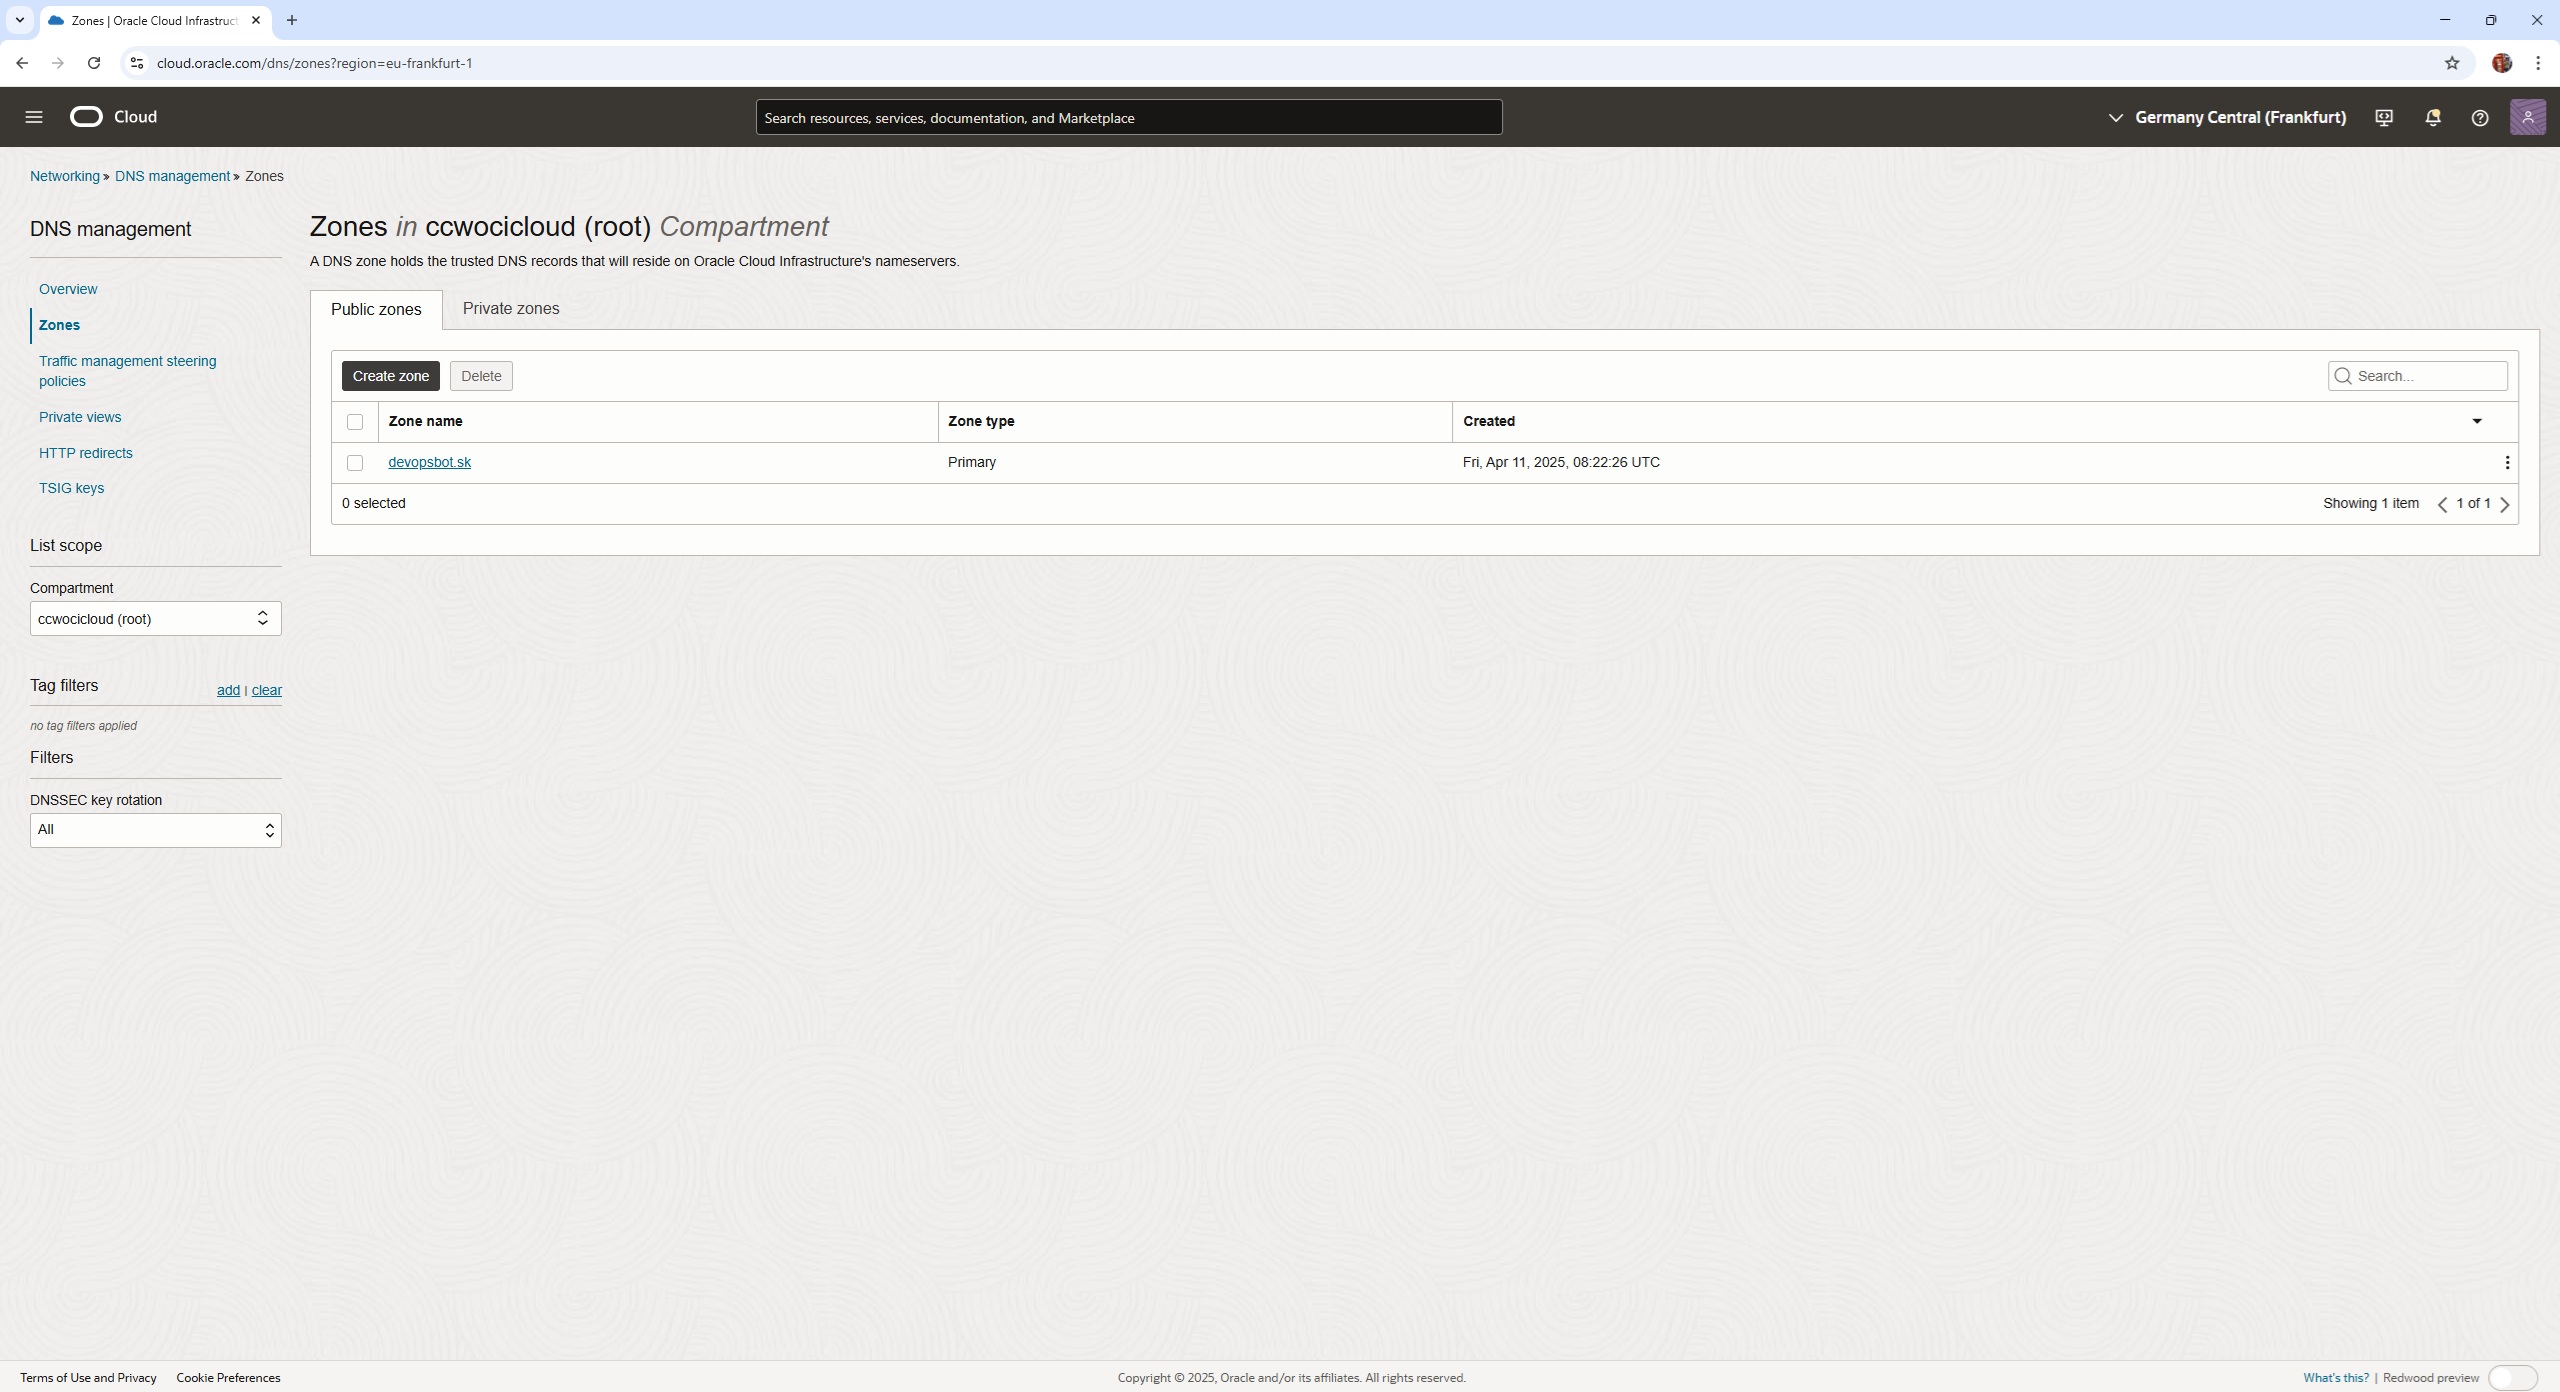Open HTTP redirects in sidebar
This screenshot has height=1392, width=2560.
pyautogui.click(x=86, y=453)
